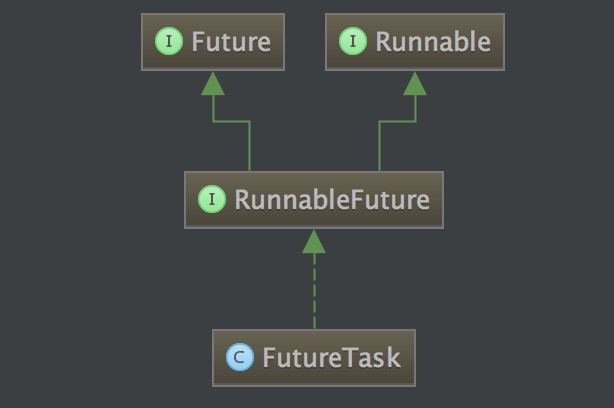Click the horizontal elbow of Runnable inheritance line
Viewport: 614px width, 408px height.
[x=396, y=121]
